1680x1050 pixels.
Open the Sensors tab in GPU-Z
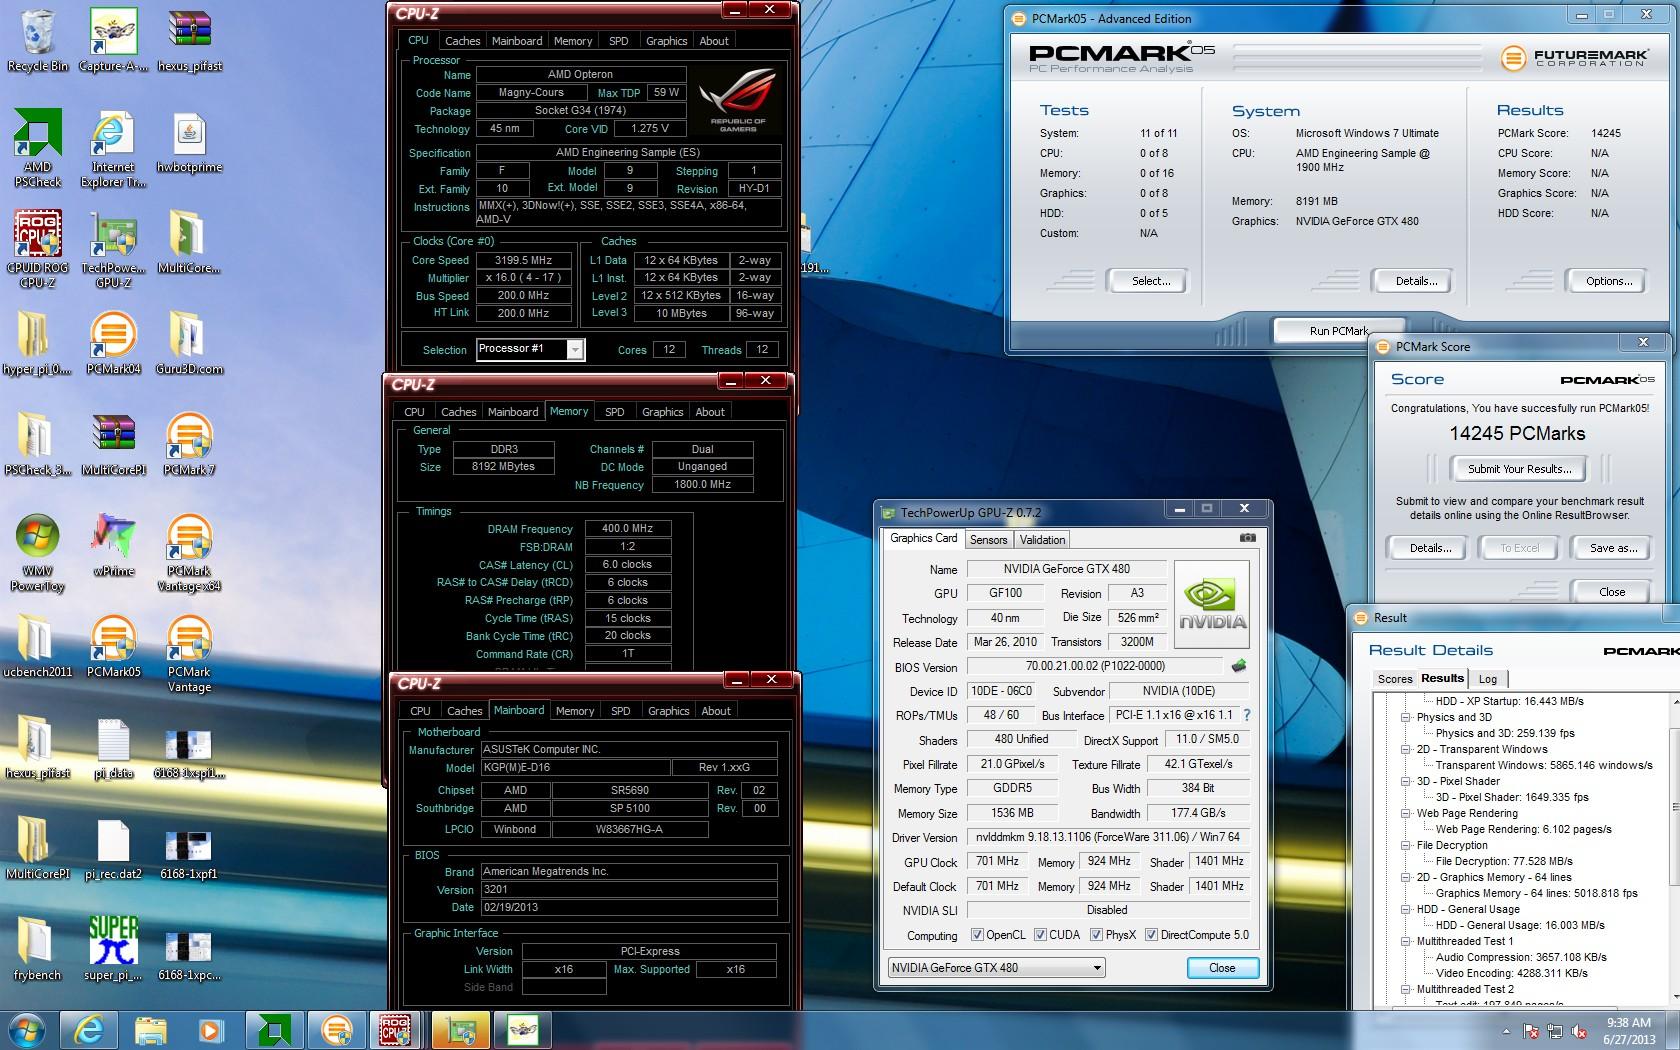989,540
